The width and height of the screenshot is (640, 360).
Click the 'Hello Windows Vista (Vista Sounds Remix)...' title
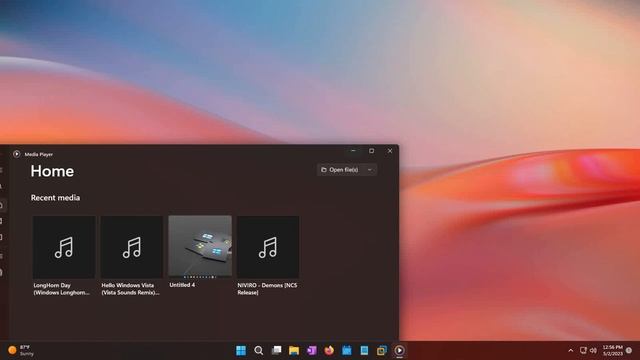pos(130,289)
